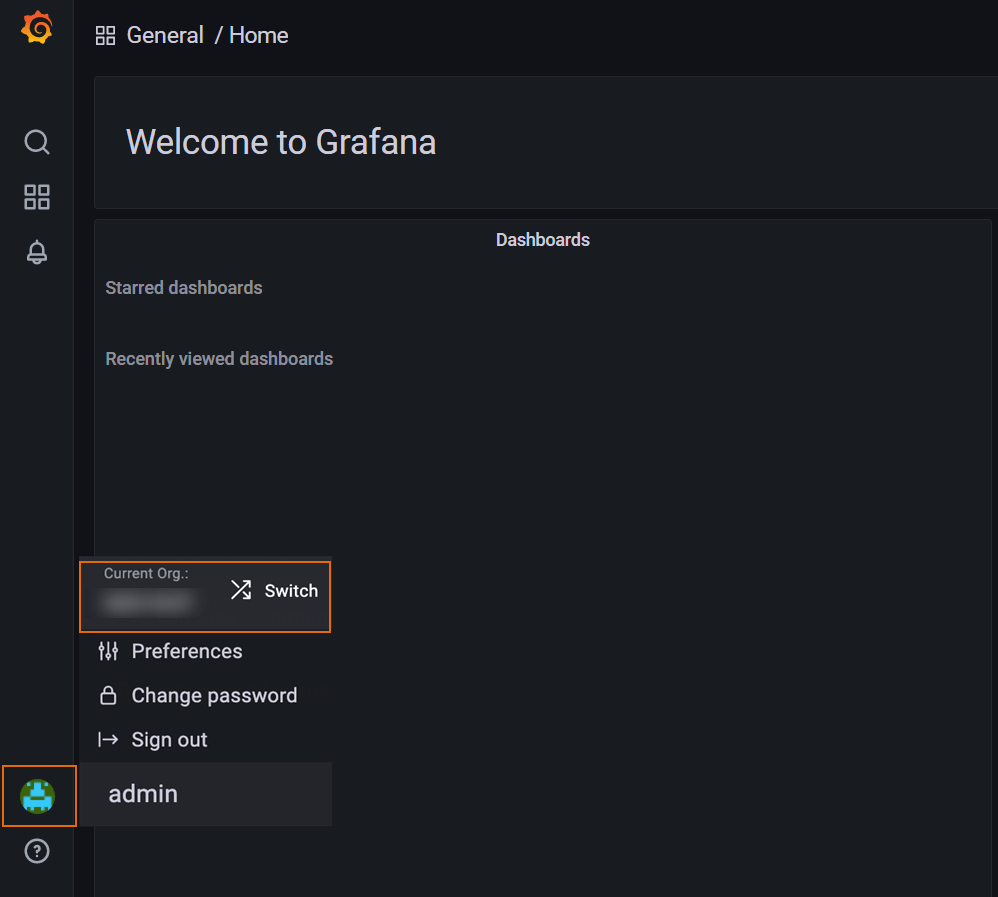The width and height of the screenshot is (998, 897).
Task: Click the Starred dashboards heading
Action: click(184, 288)
